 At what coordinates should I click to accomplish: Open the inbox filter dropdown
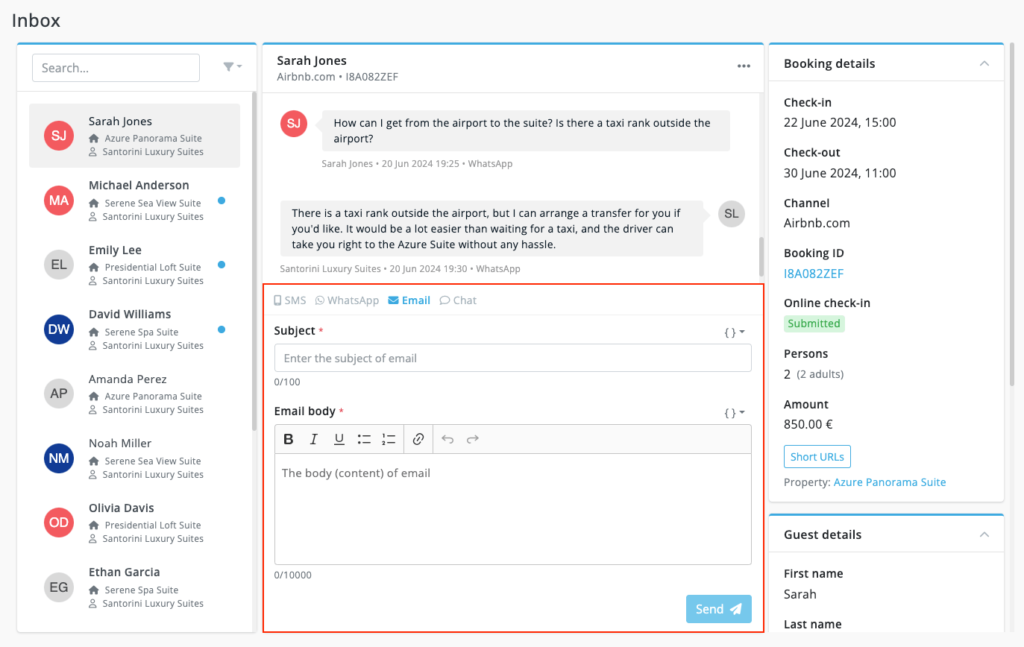232,67
